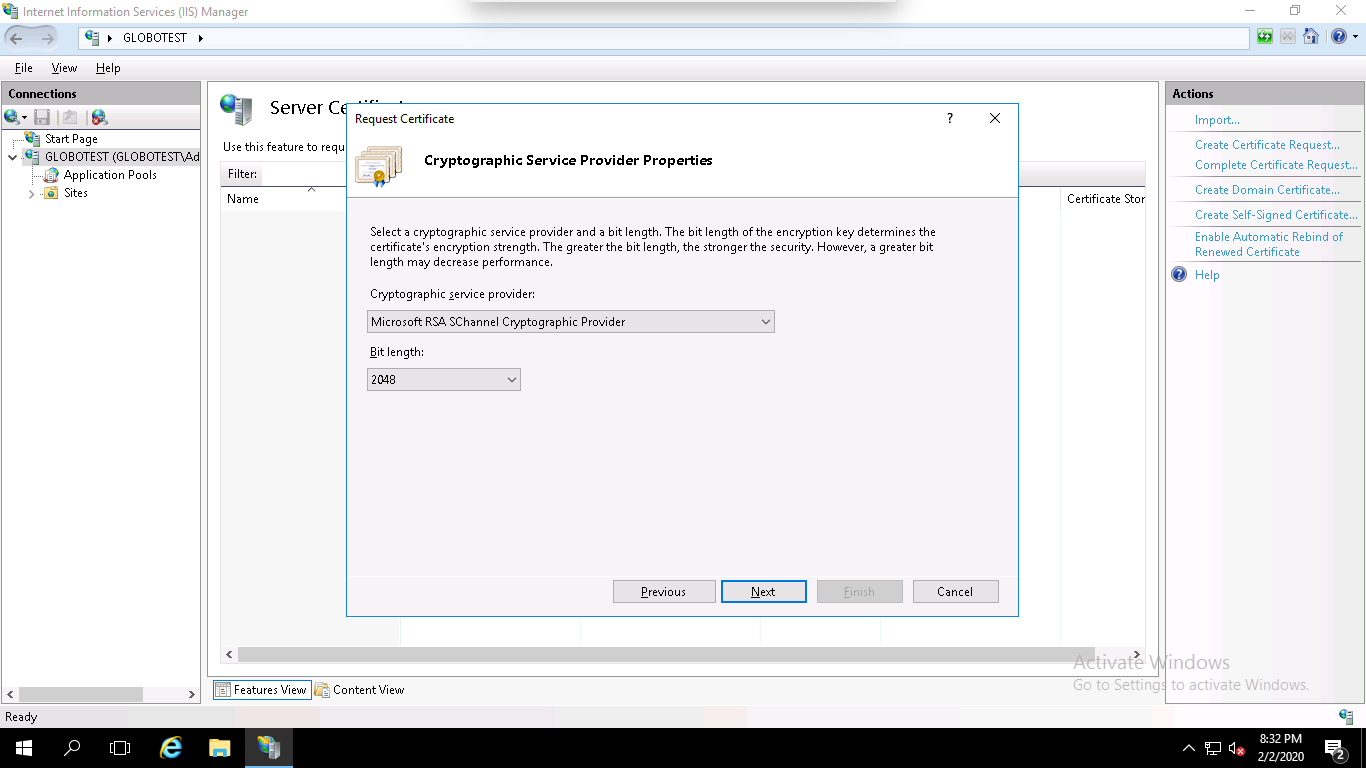Launch Internet Explorer from taskbar
Screen dimensions: 1366x768
172,748
